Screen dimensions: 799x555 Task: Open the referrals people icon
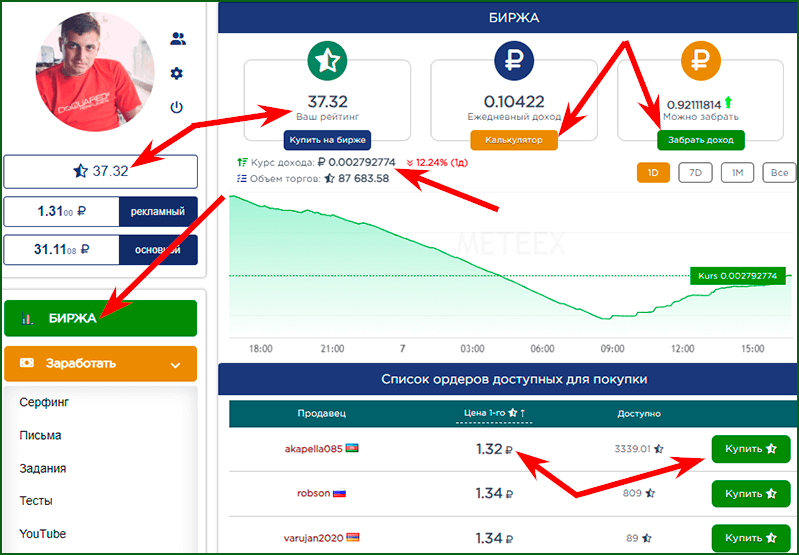(178, 39)
